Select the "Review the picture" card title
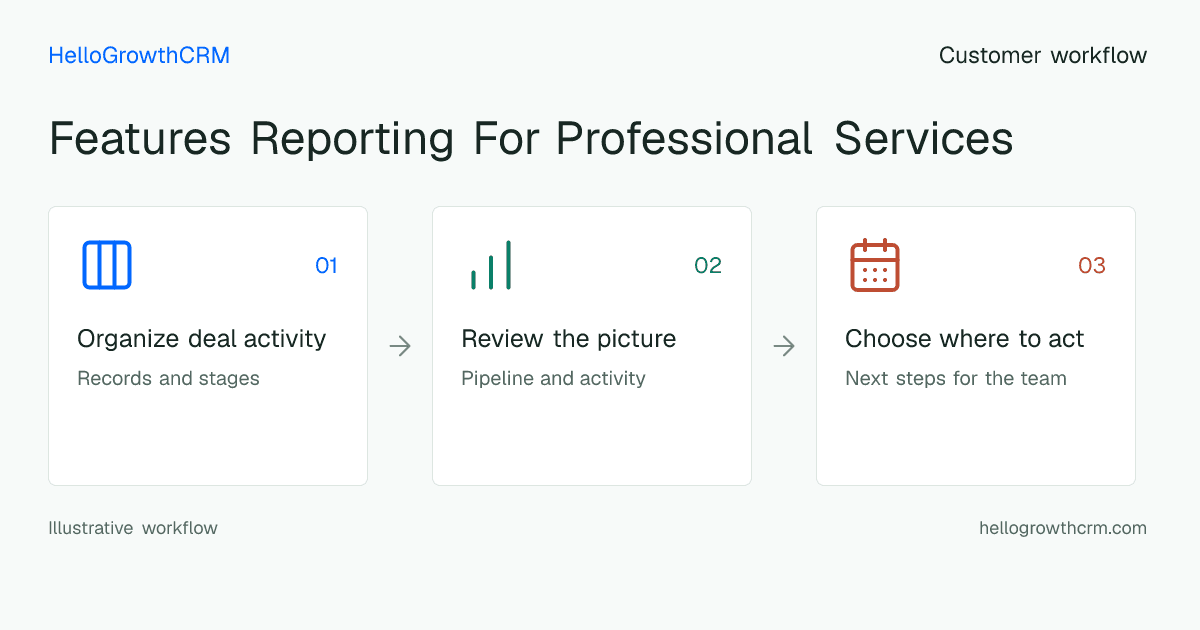This screenshot has width=1200, height=630. click(x=569, y=339)
